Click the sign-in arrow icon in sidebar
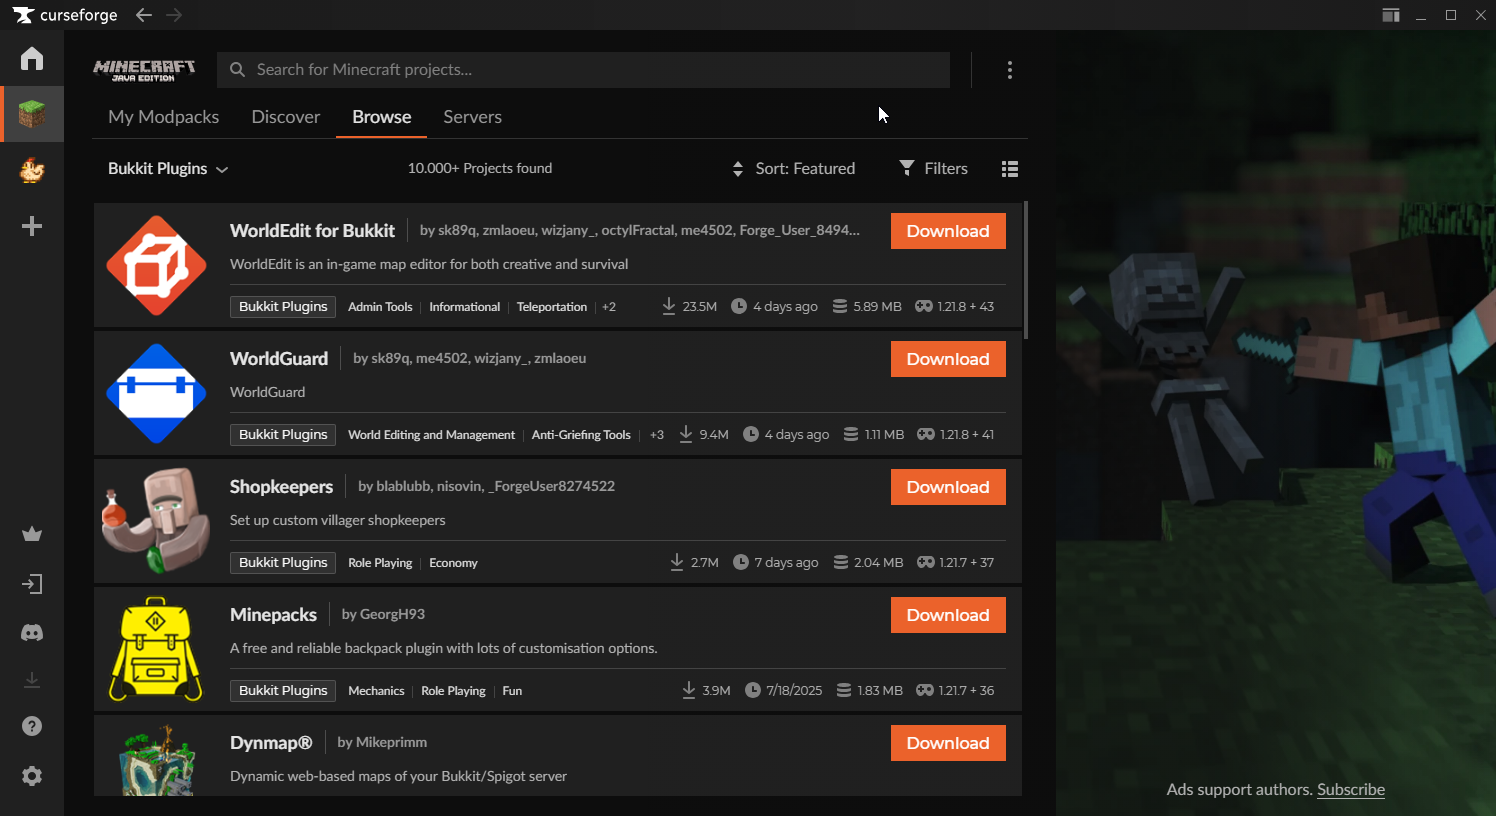 pos(32,584)
